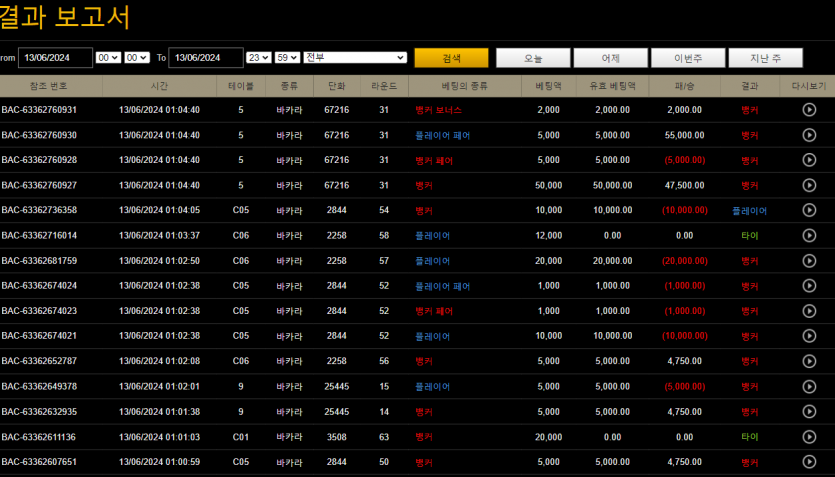Click the yellow 검색 search button
The width and height of the screenshot is (835, 477).
(451, 58)
